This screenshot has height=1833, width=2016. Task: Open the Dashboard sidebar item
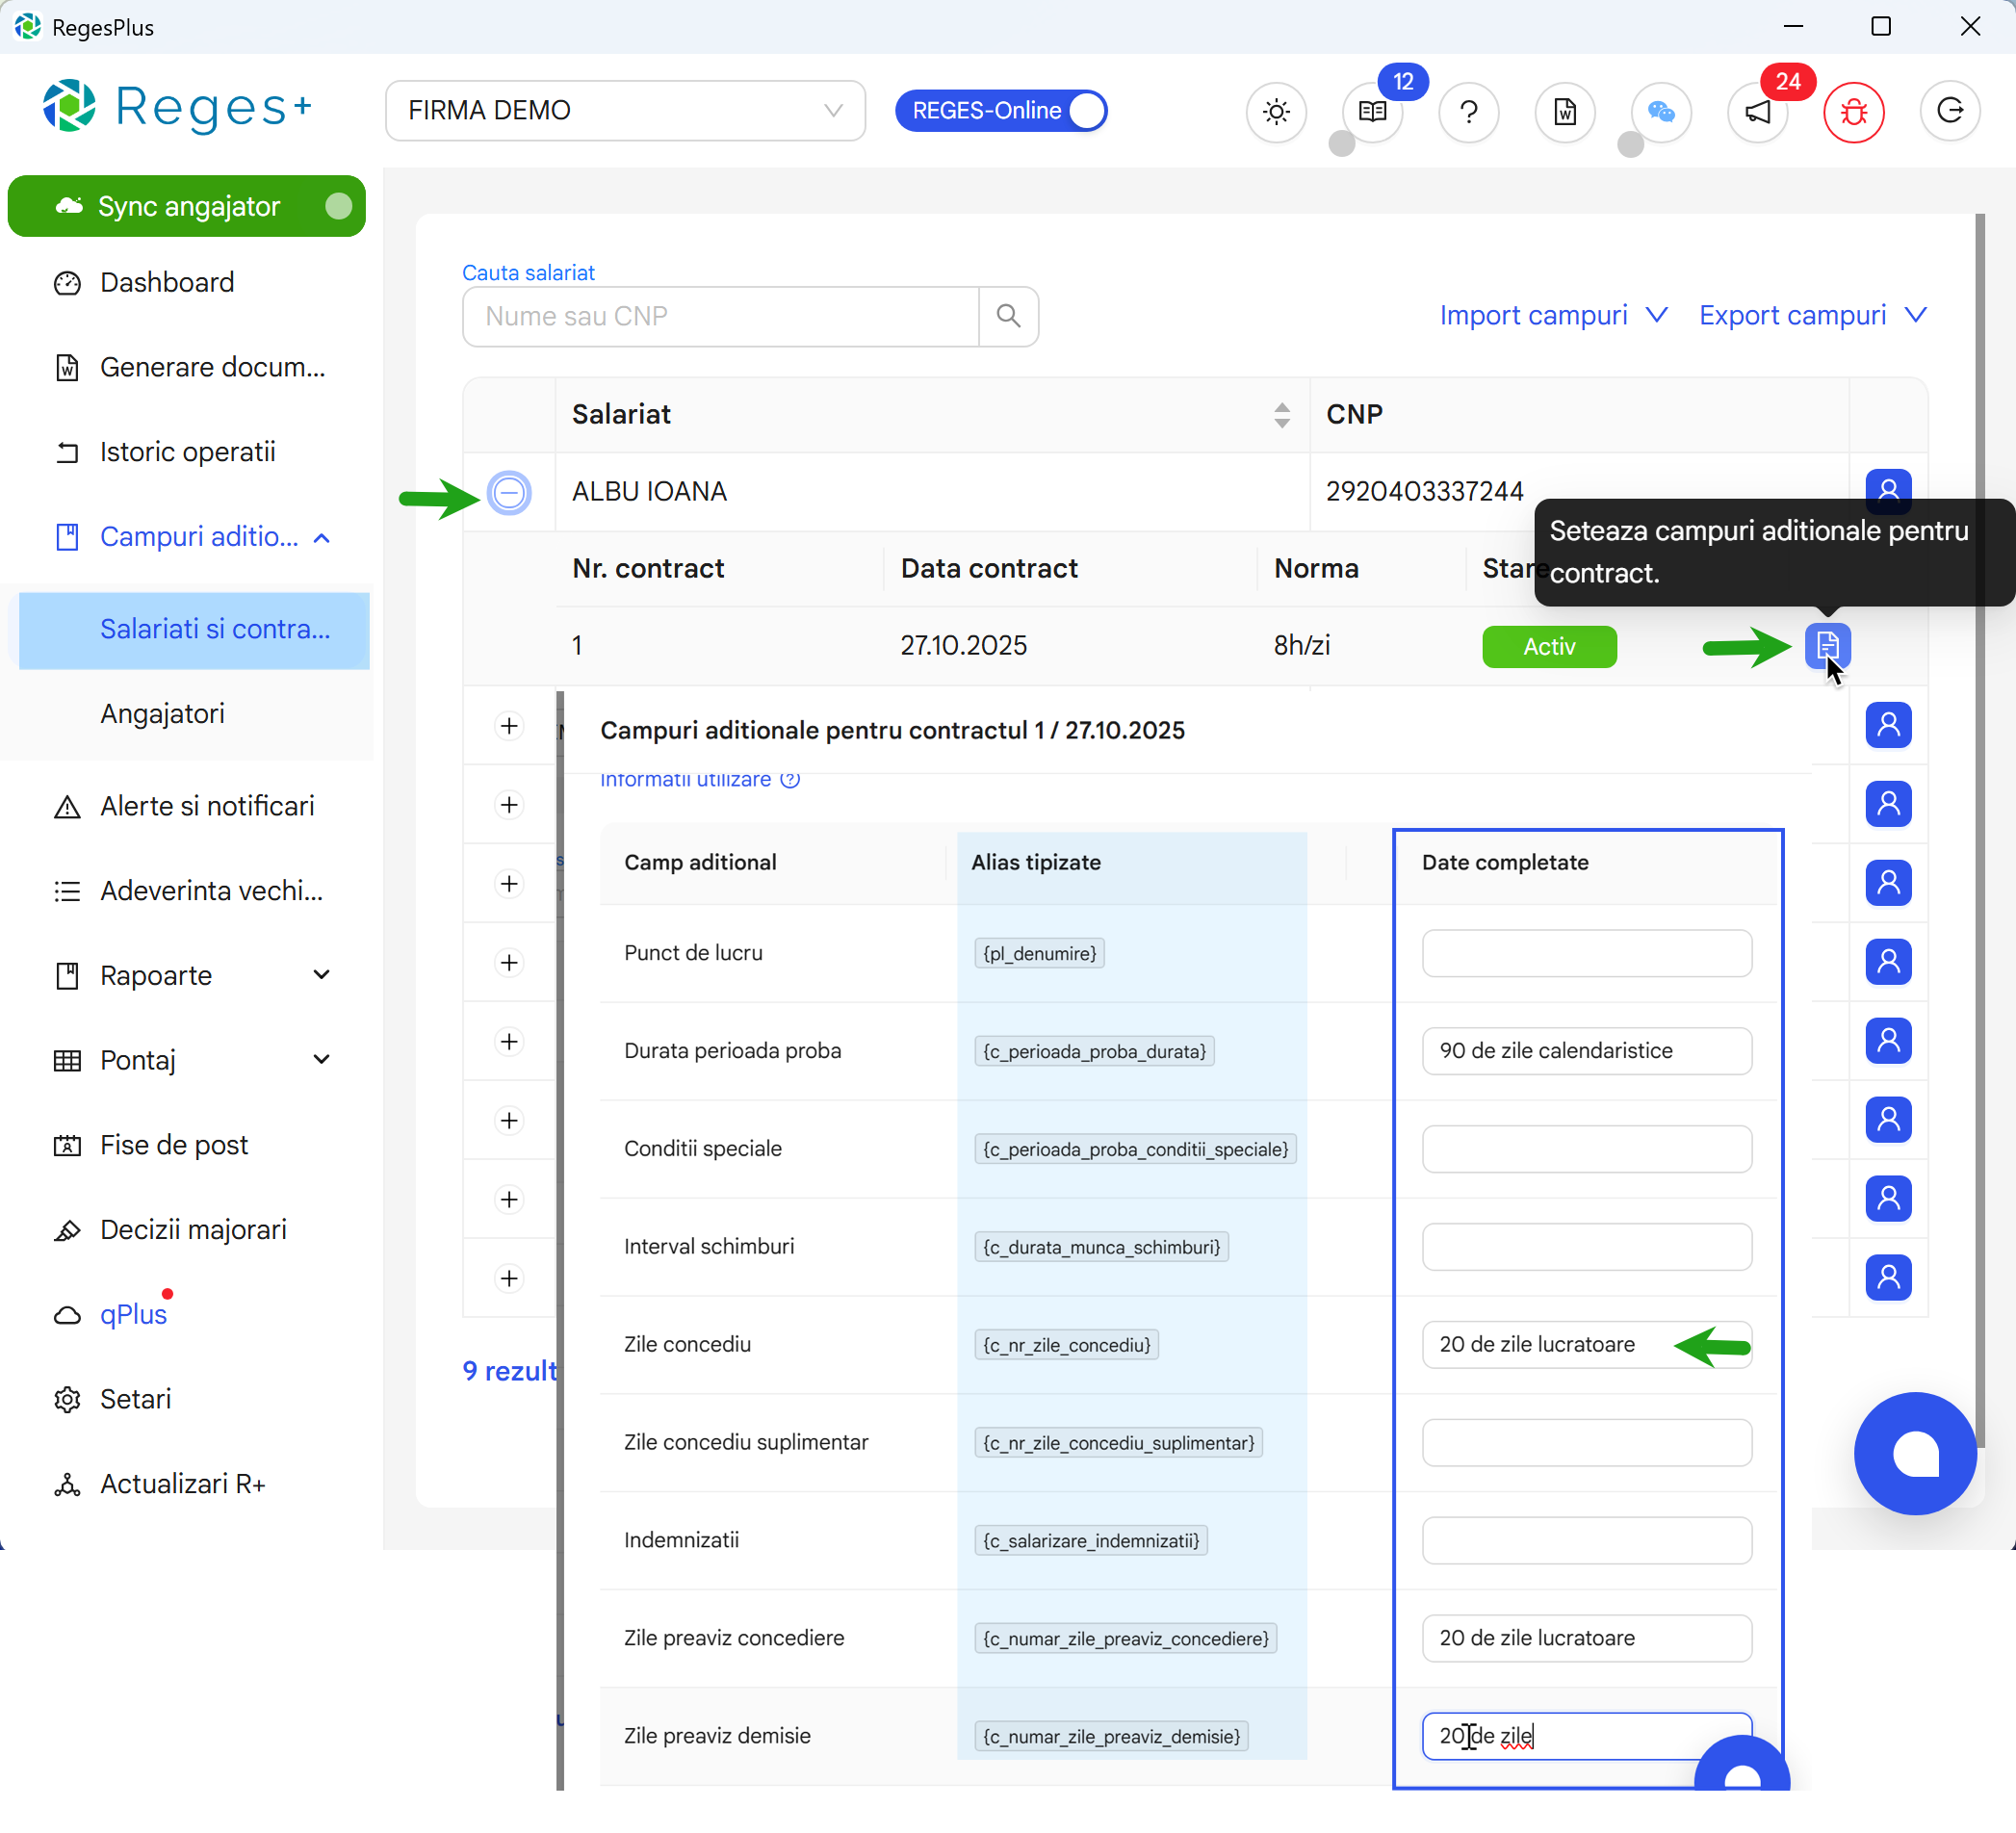coord(166,282)
